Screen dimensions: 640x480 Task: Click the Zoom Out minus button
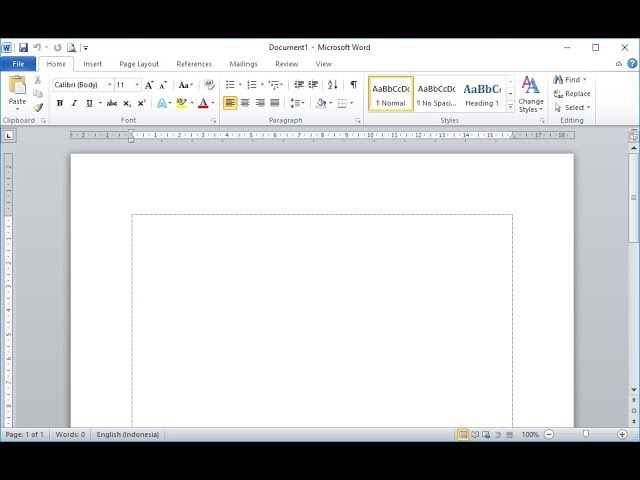tap(549, 434)
